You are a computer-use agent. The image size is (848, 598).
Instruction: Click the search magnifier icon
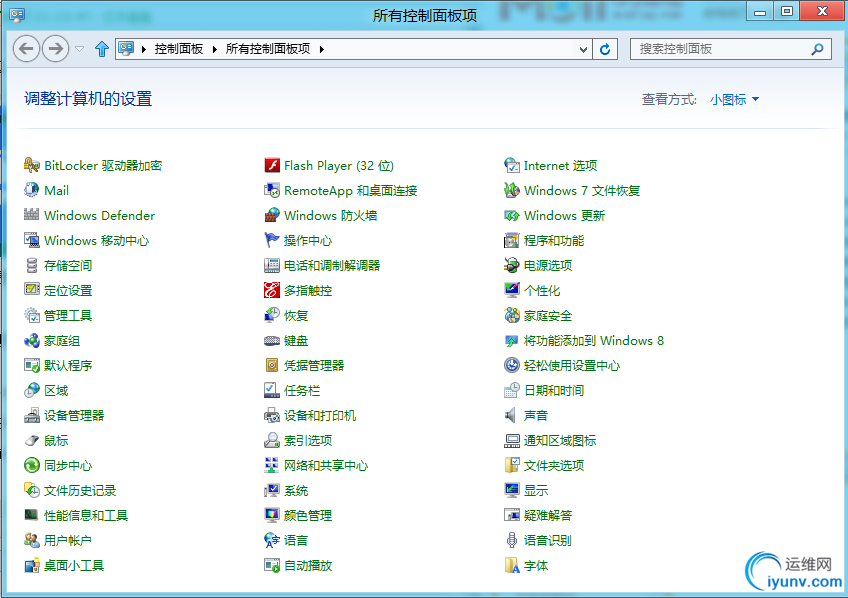(x=818, y=49)
